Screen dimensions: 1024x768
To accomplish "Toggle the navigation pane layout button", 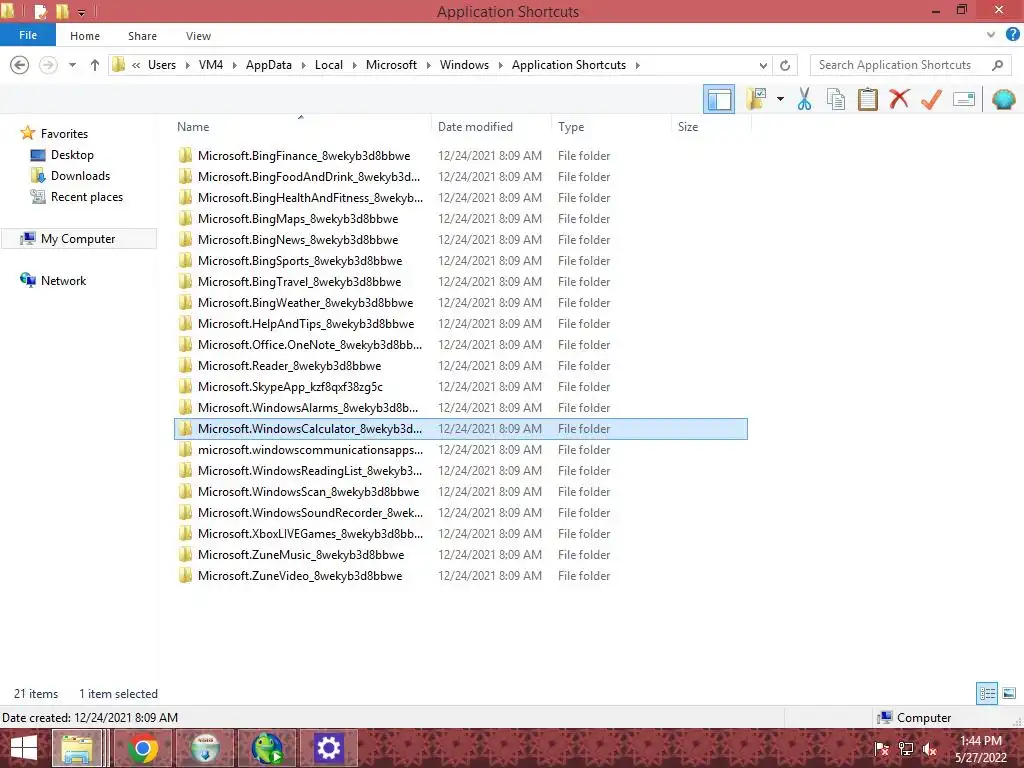I will pos(719,99).
